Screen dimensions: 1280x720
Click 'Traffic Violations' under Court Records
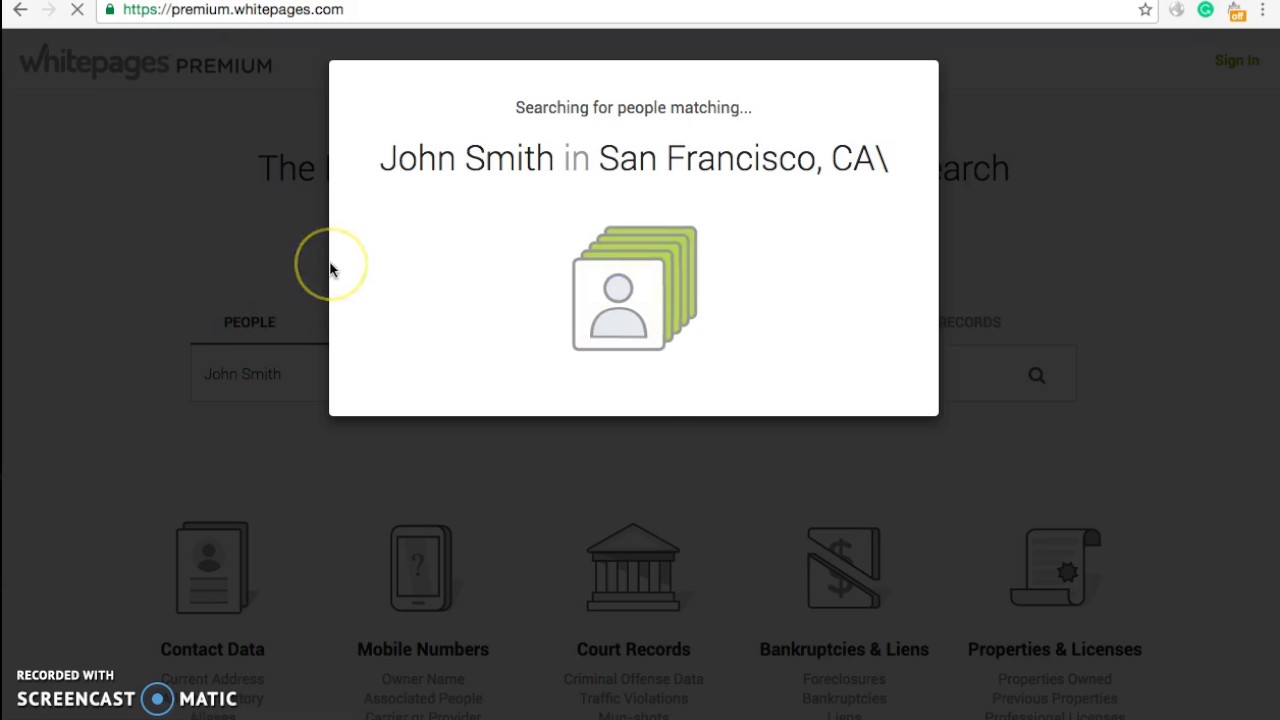point(633,698)
